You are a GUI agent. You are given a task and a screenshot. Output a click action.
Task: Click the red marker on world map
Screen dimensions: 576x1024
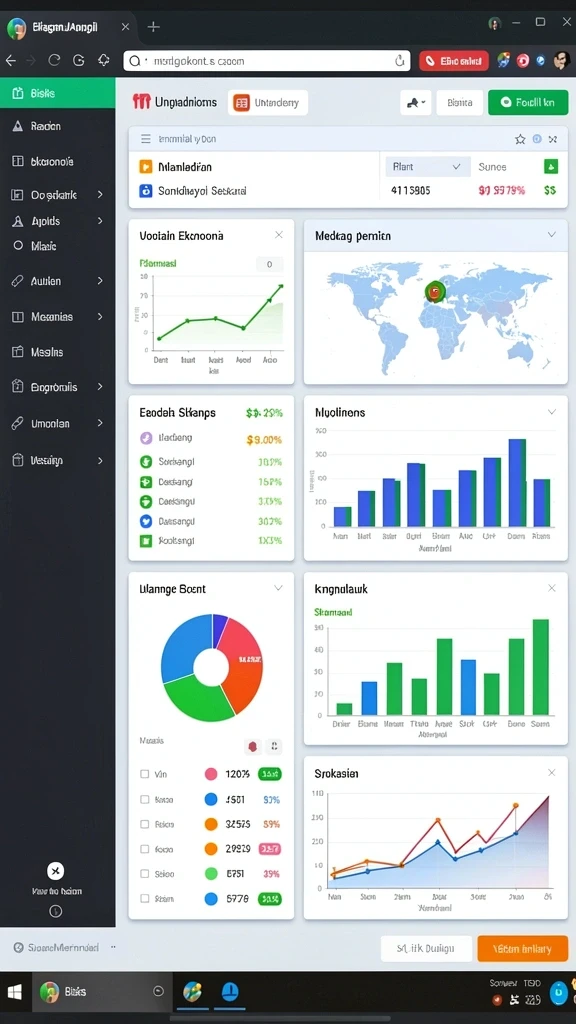click(x=434, y=292)
